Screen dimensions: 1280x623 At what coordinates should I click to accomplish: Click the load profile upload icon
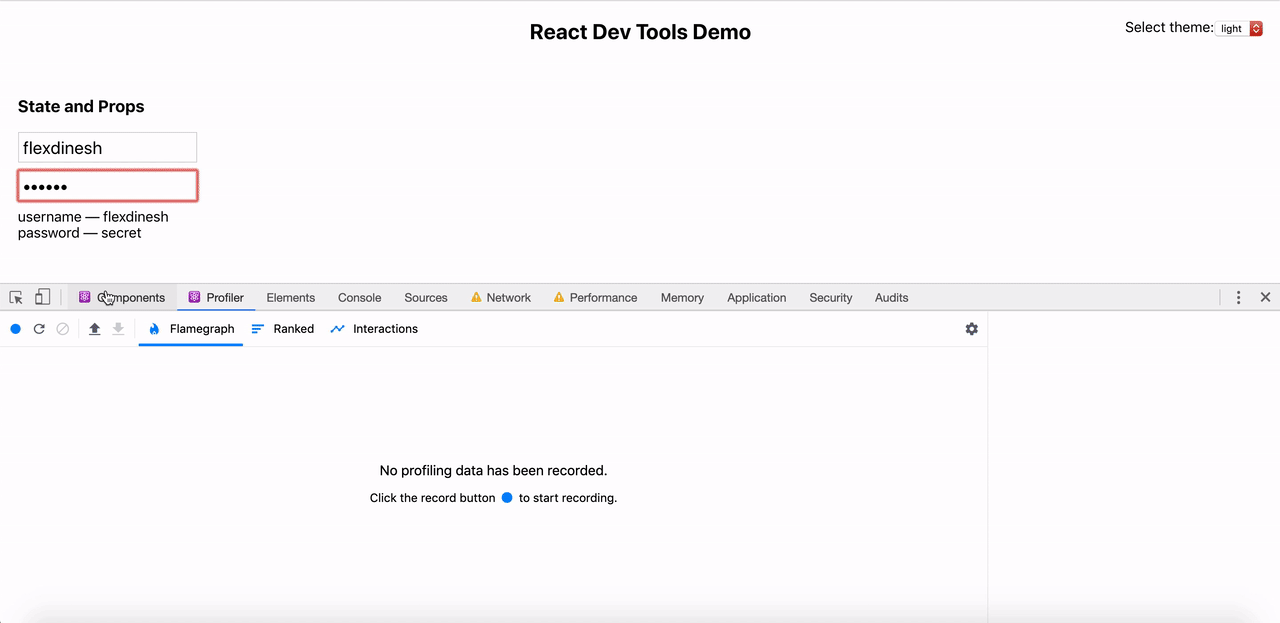[95, 329]
